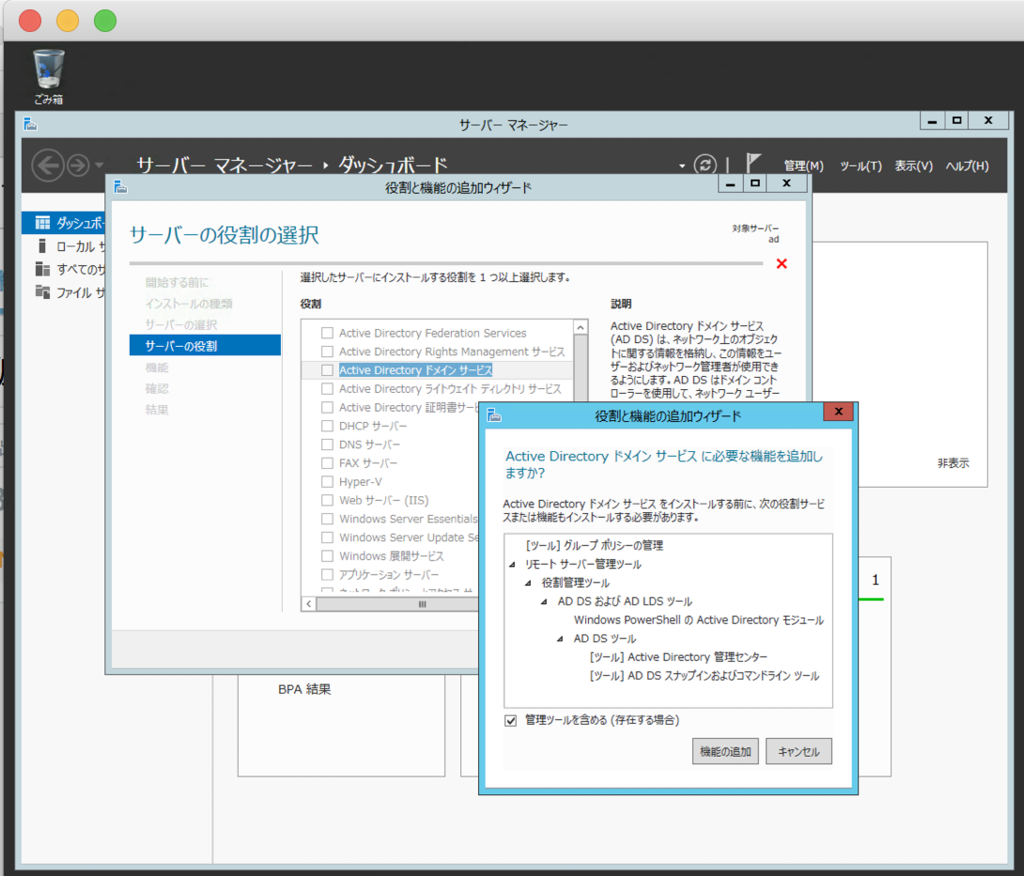Check Active Directory Rights Management サービス
This screenshot has height=876, width=1024.
tap(327, 351)
